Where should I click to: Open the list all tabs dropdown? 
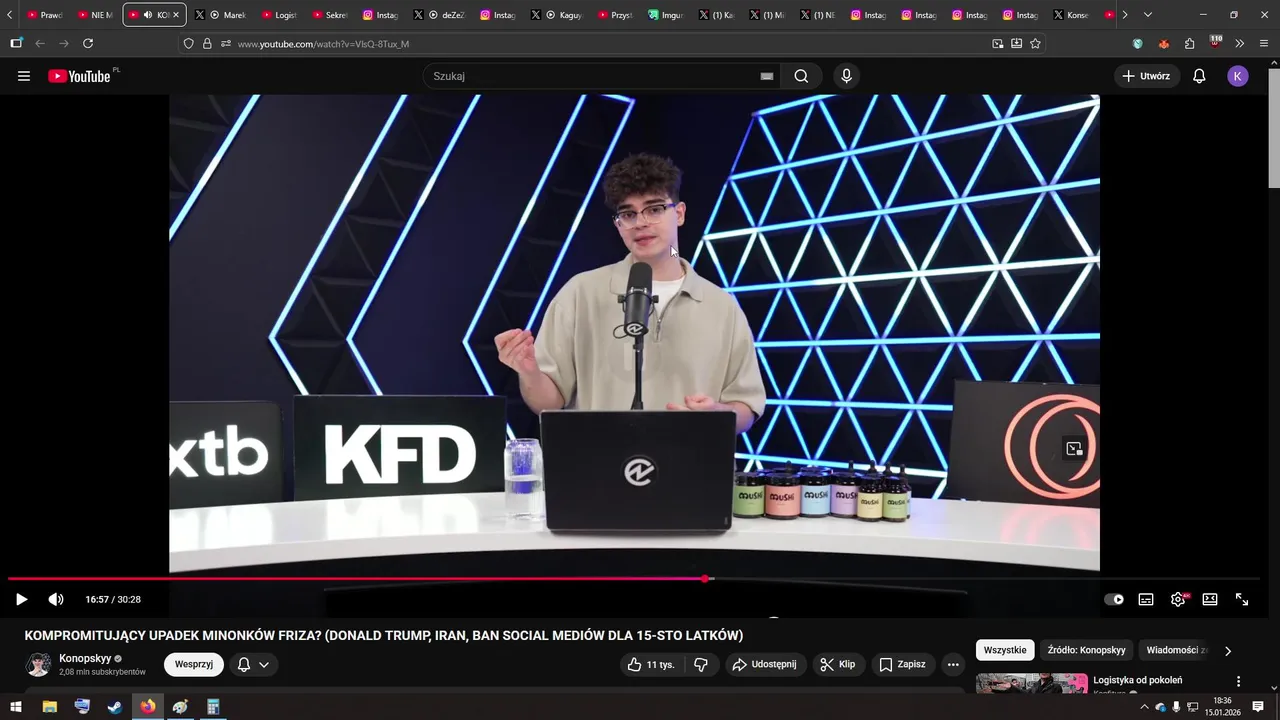tap(1147, 15)
